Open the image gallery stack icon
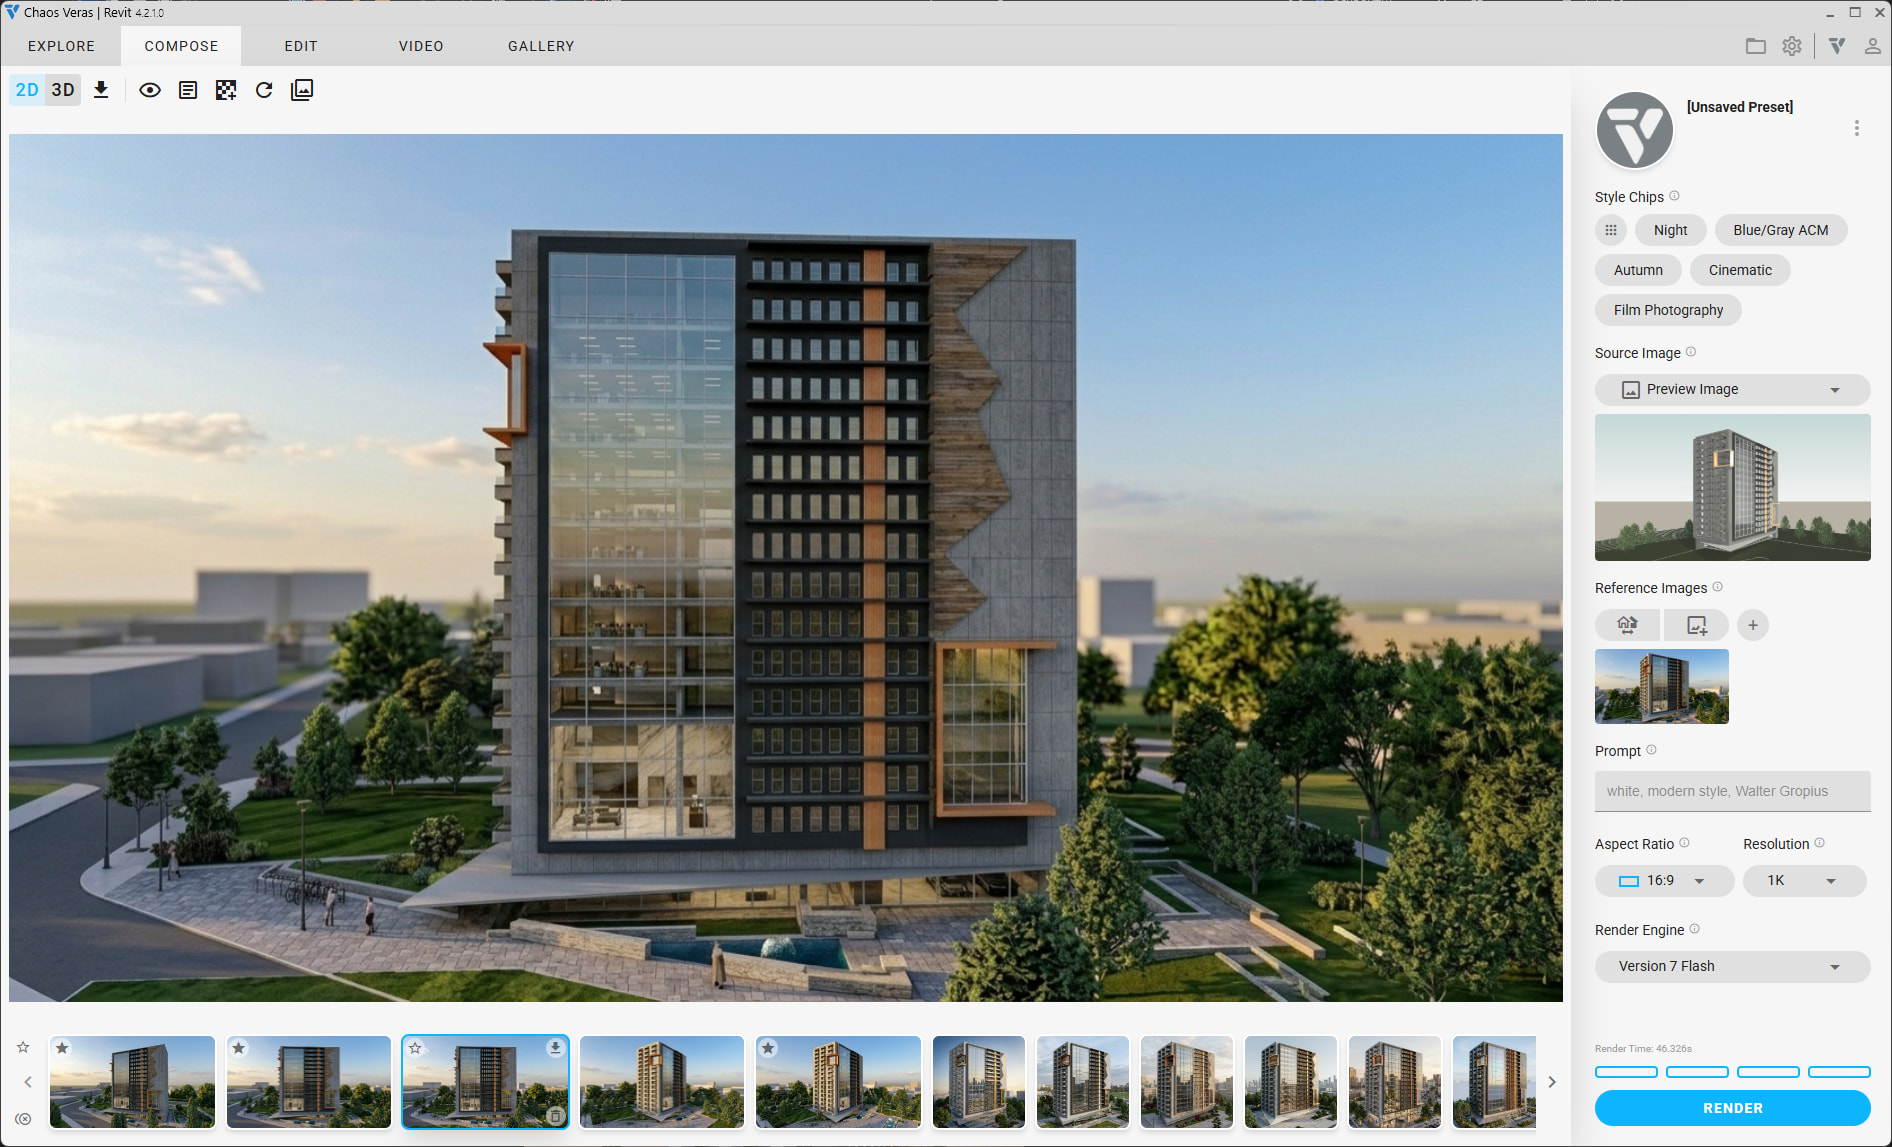1892x1147 pixels. [x=302, y=90]
